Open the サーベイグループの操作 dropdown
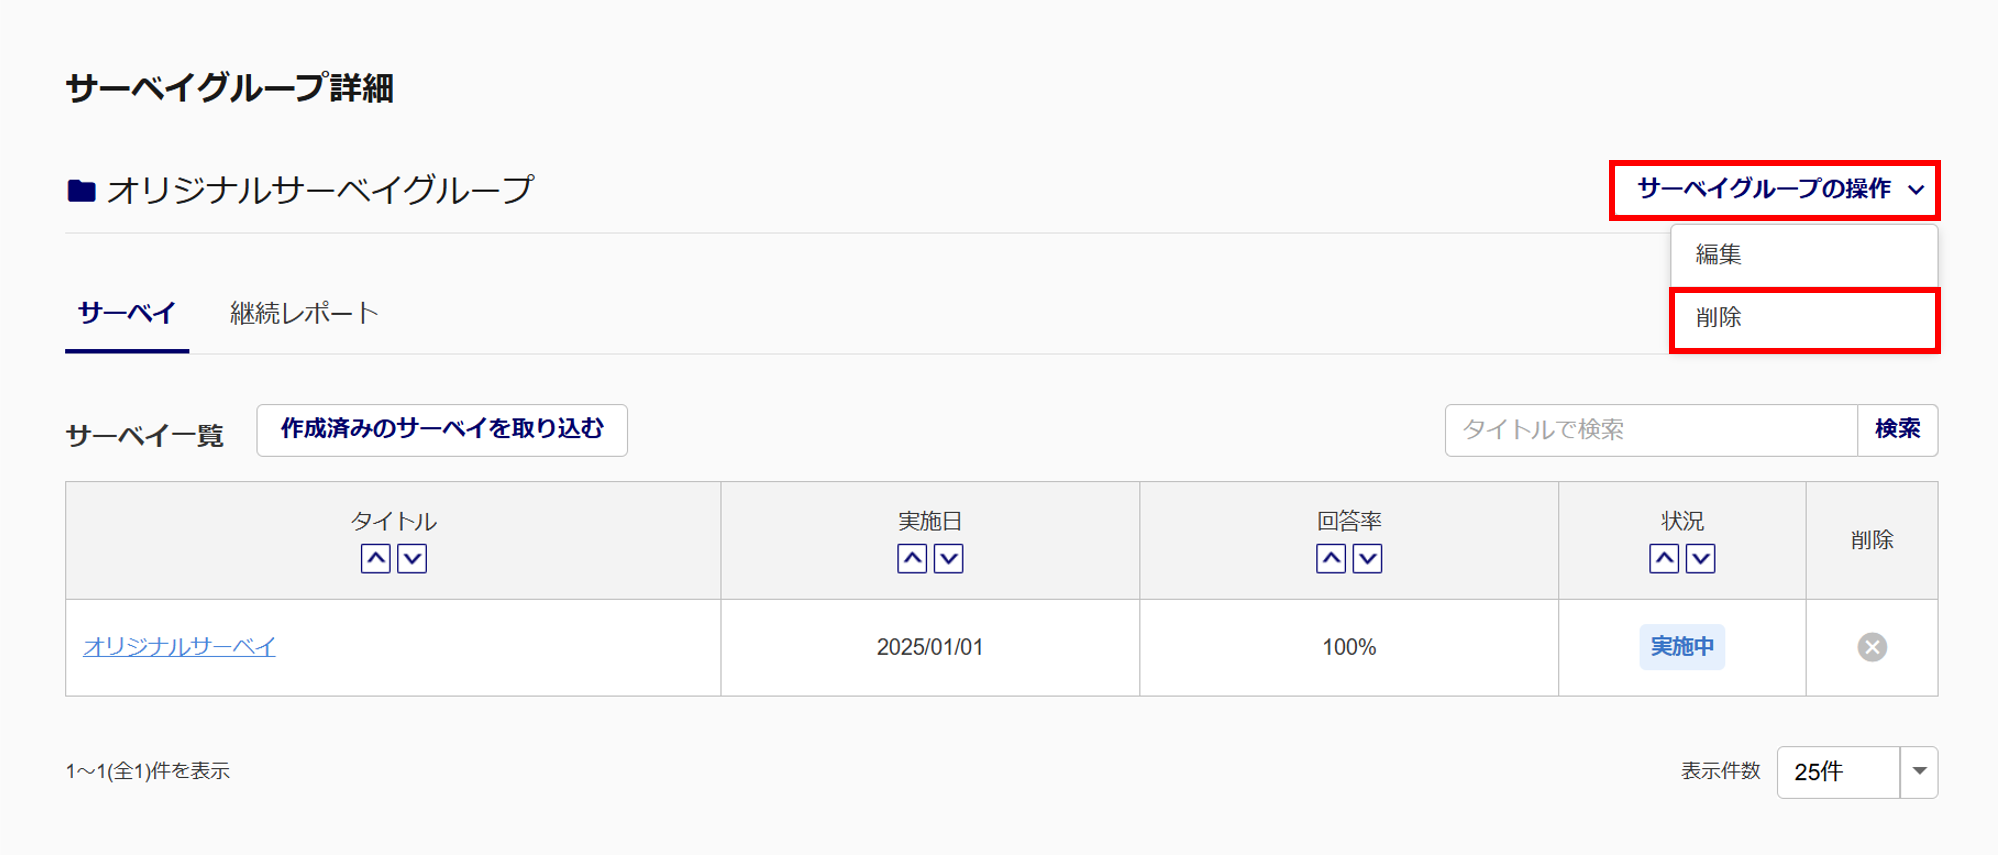The image size is (1998, 855). (x=1775, y=189)
